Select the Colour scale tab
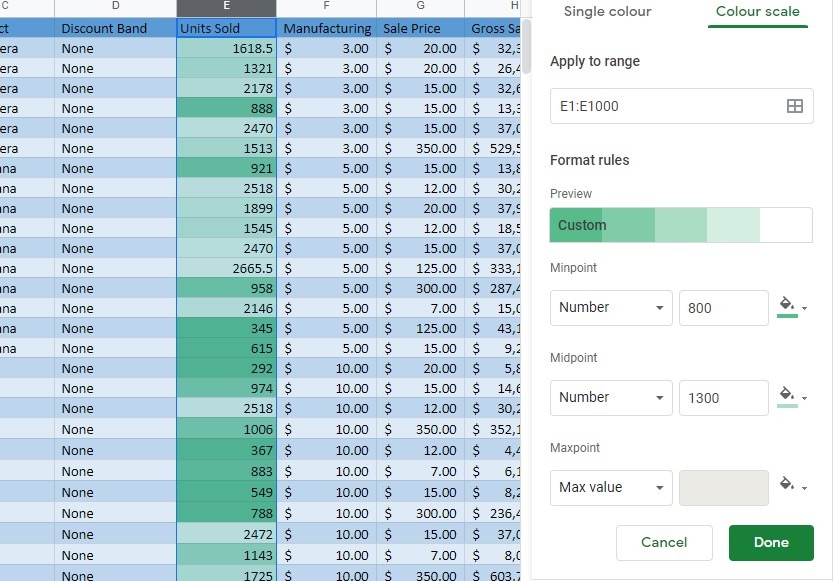The width and height of the screenshot is (835, 581). click(x=756, y=12)
